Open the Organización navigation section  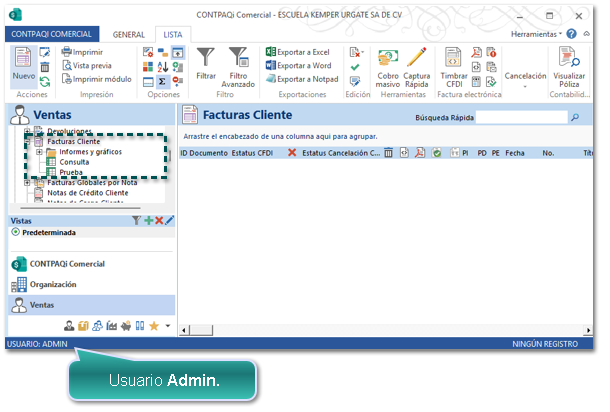(92, 284)
